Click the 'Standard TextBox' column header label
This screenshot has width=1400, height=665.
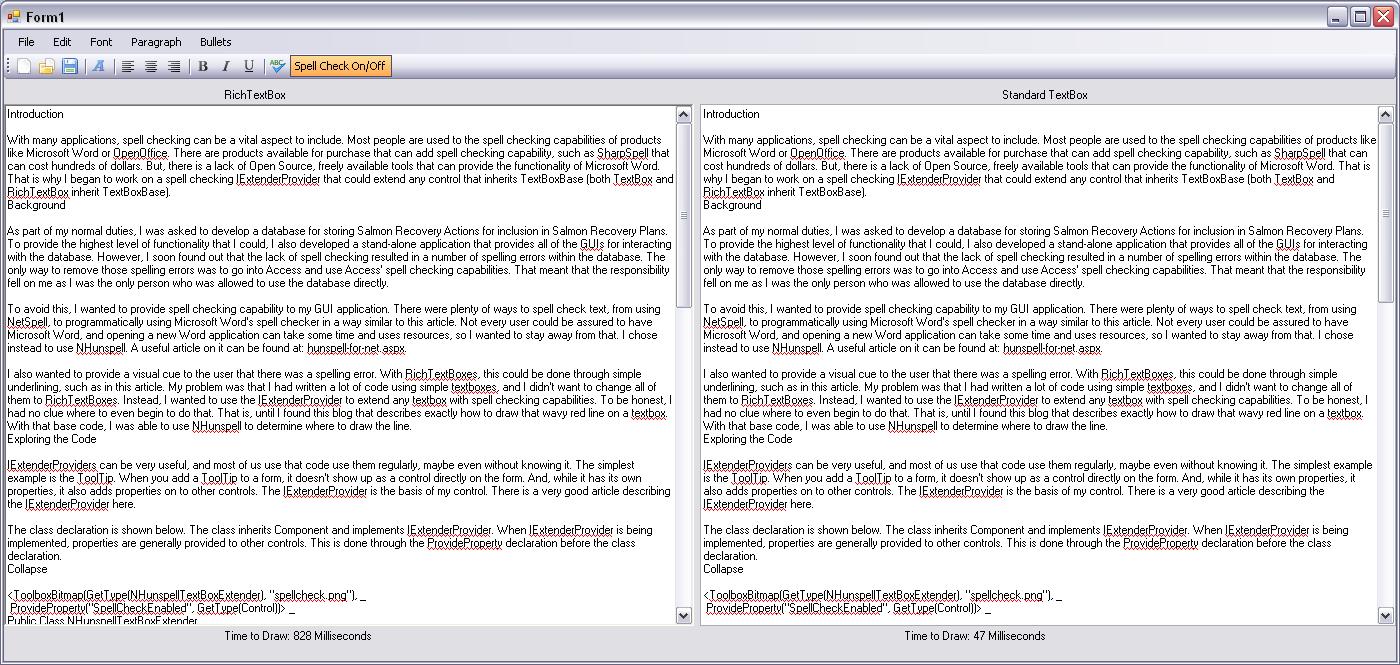point(1045,95)
